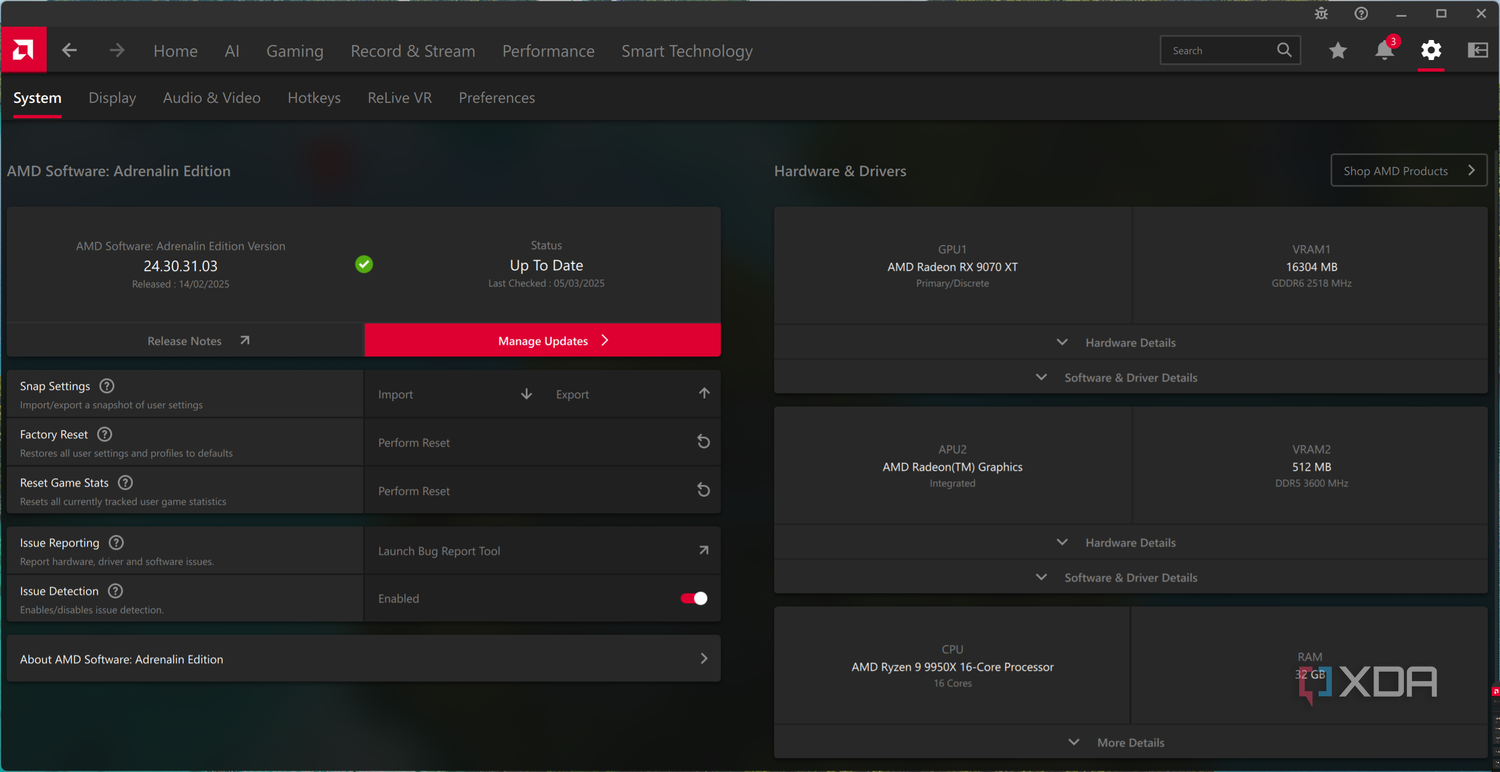Click Export settings button
The image size is (1500, 772).
pos(632,394)
